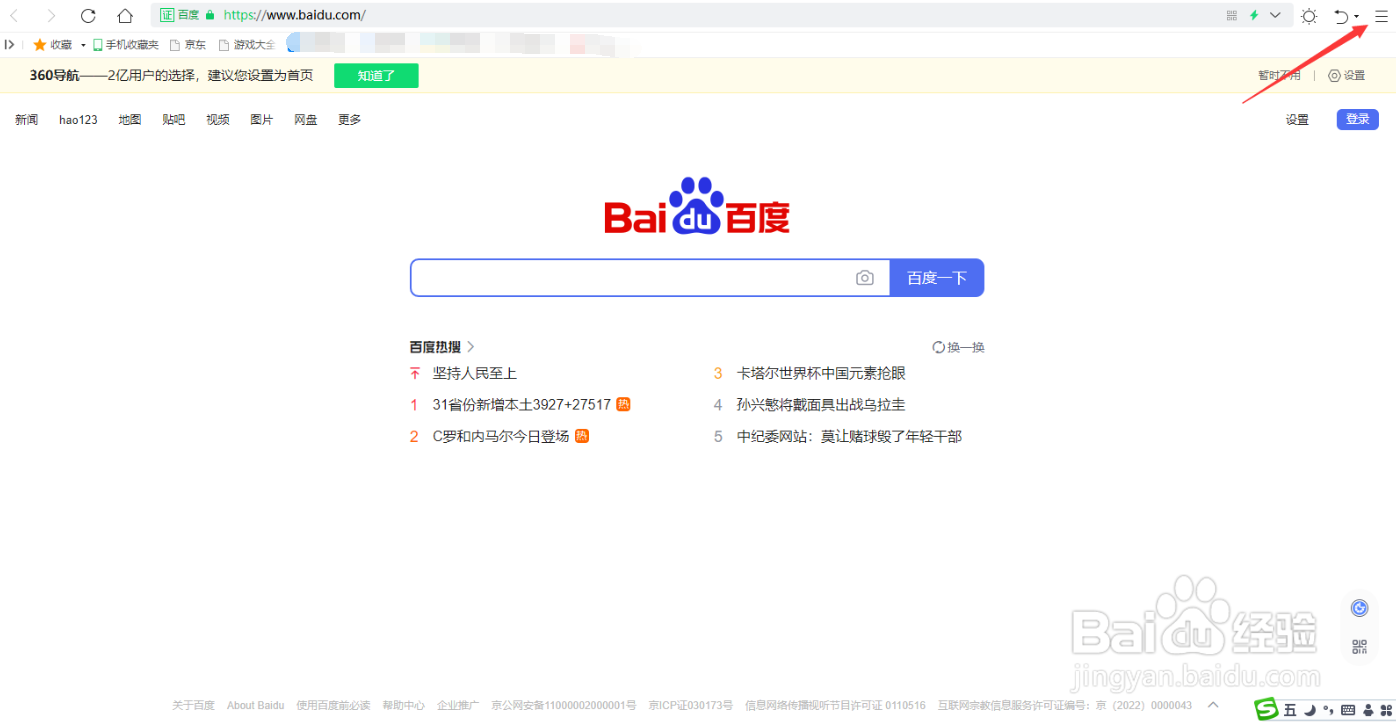The image size is (1396, 724).
Task: Open the 关于百度 footer link
Action: (x=193, y=705)
